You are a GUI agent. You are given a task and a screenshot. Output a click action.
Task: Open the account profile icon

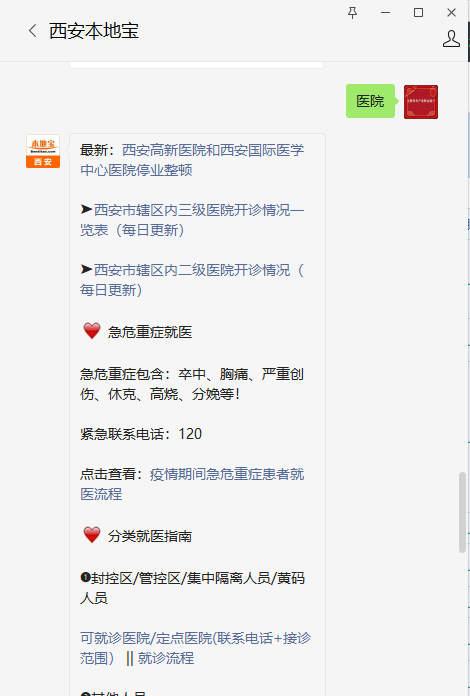pos(451,39)
